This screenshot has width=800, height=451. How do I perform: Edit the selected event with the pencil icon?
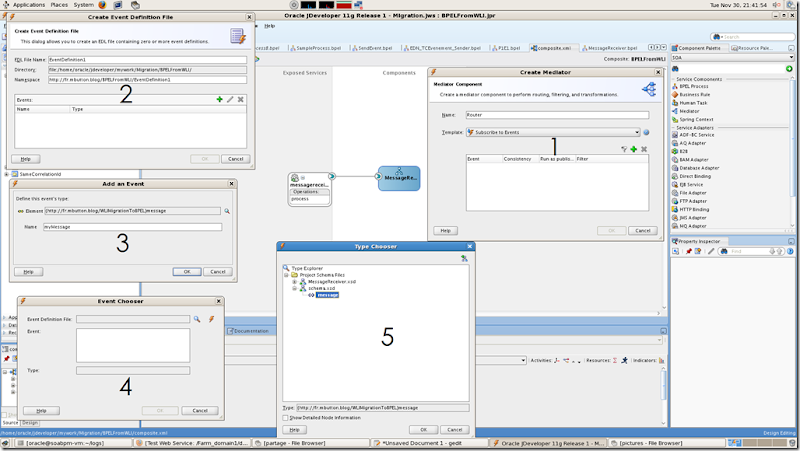click(x=230, y=99)
